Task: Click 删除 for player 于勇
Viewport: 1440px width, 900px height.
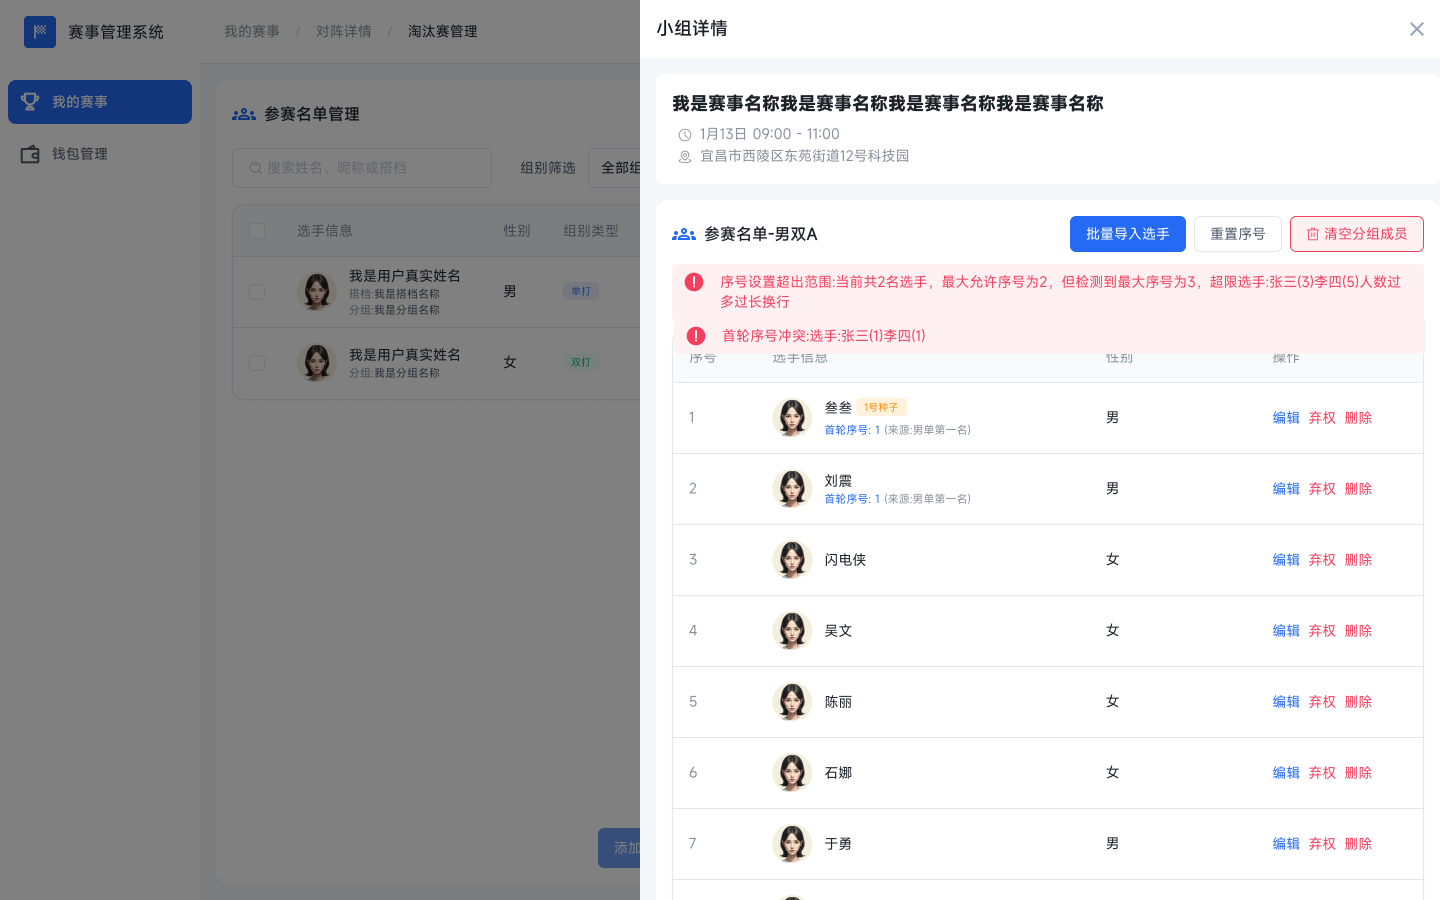Action: 1358,844
